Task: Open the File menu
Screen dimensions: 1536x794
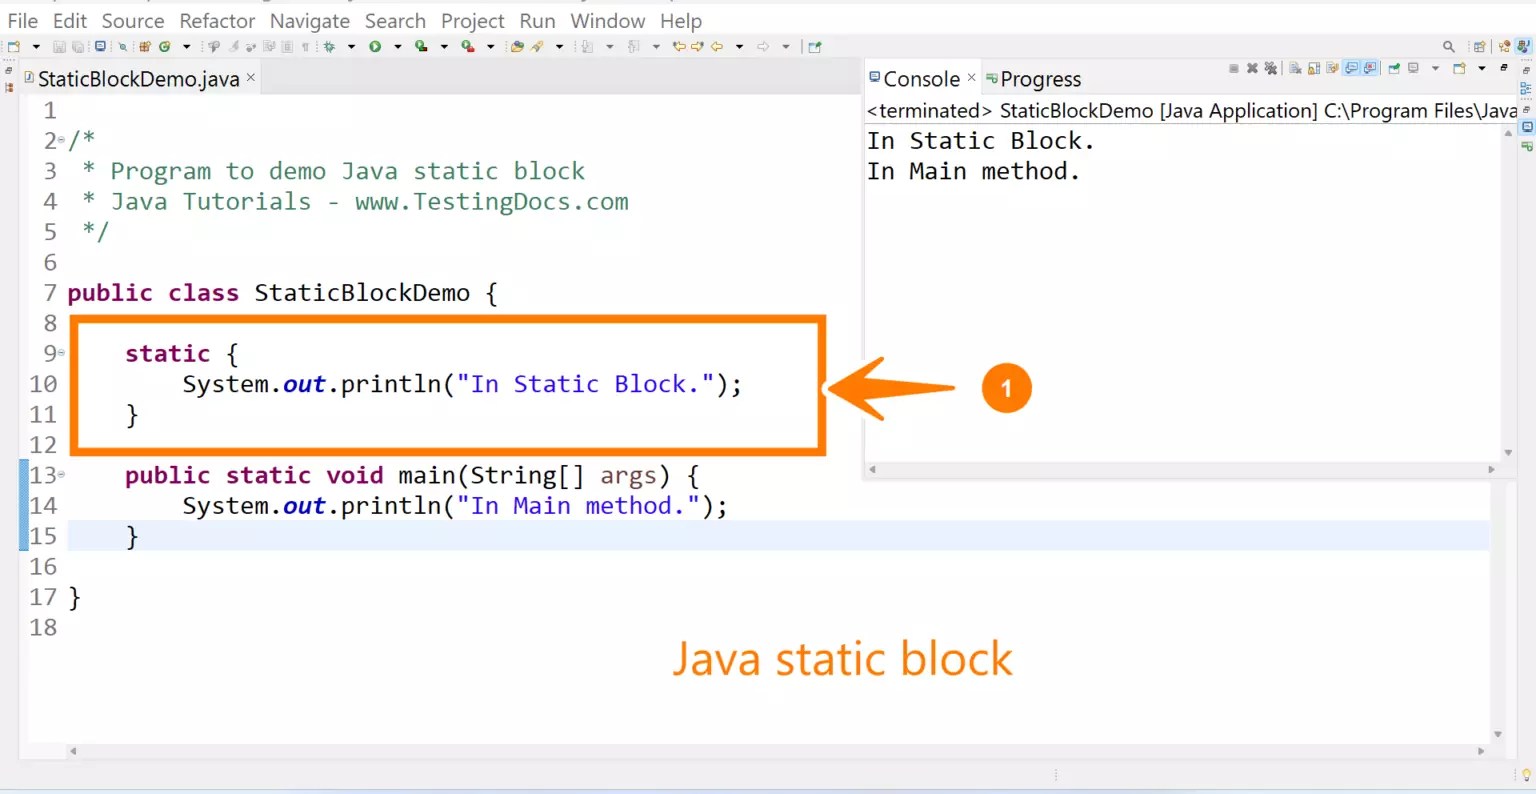Action: click(22, 20)
